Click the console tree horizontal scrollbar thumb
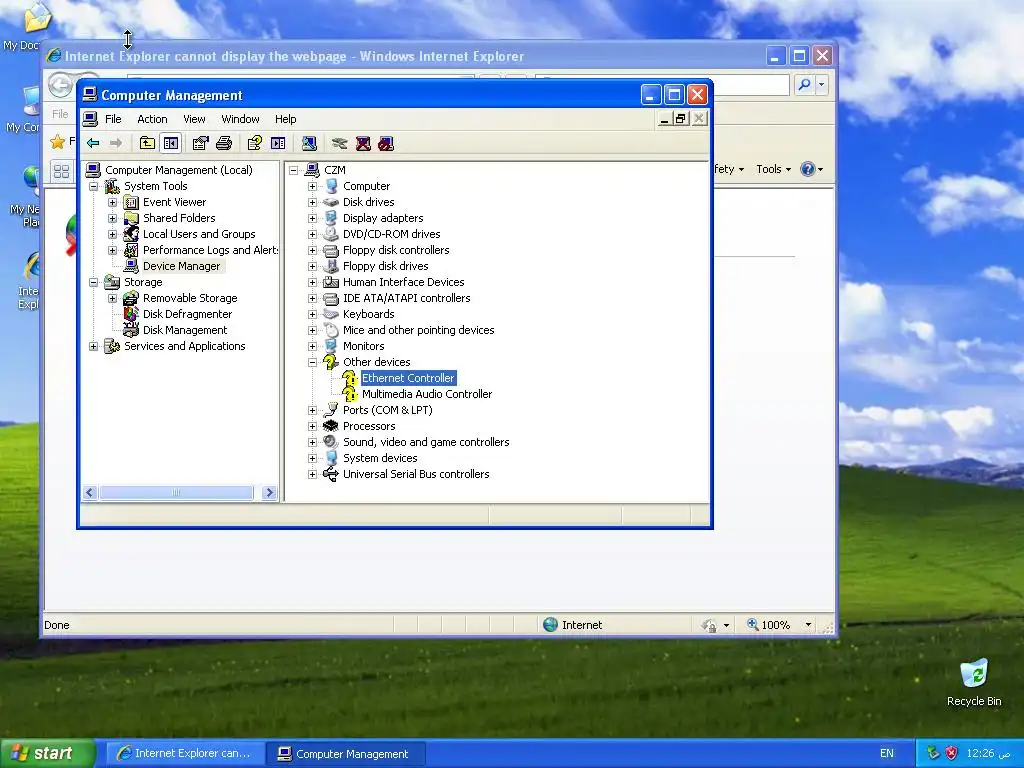Viewport: 1024px width, 768px height. pos(176,492)
